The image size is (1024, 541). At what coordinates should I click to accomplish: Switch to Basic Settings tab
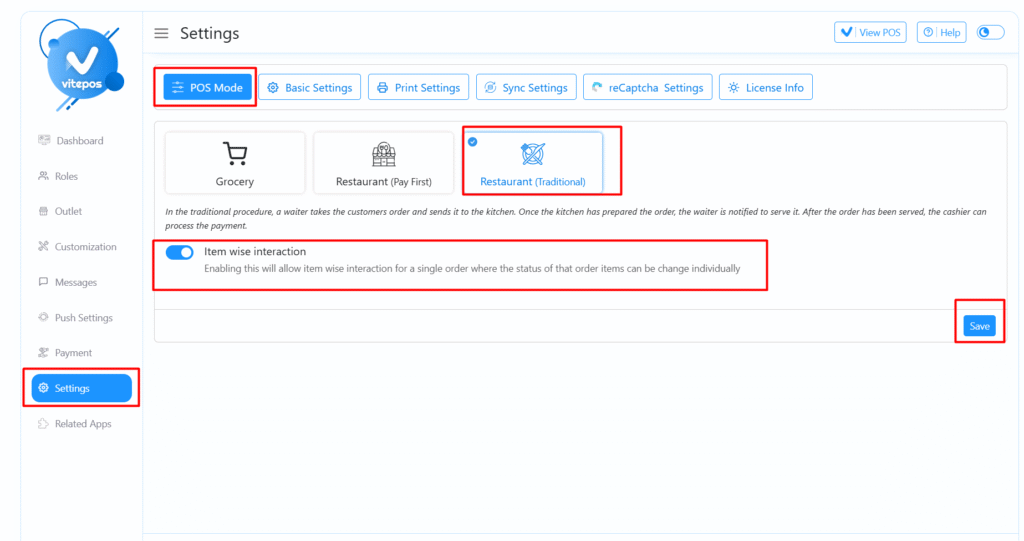click(x=310, y=88)
